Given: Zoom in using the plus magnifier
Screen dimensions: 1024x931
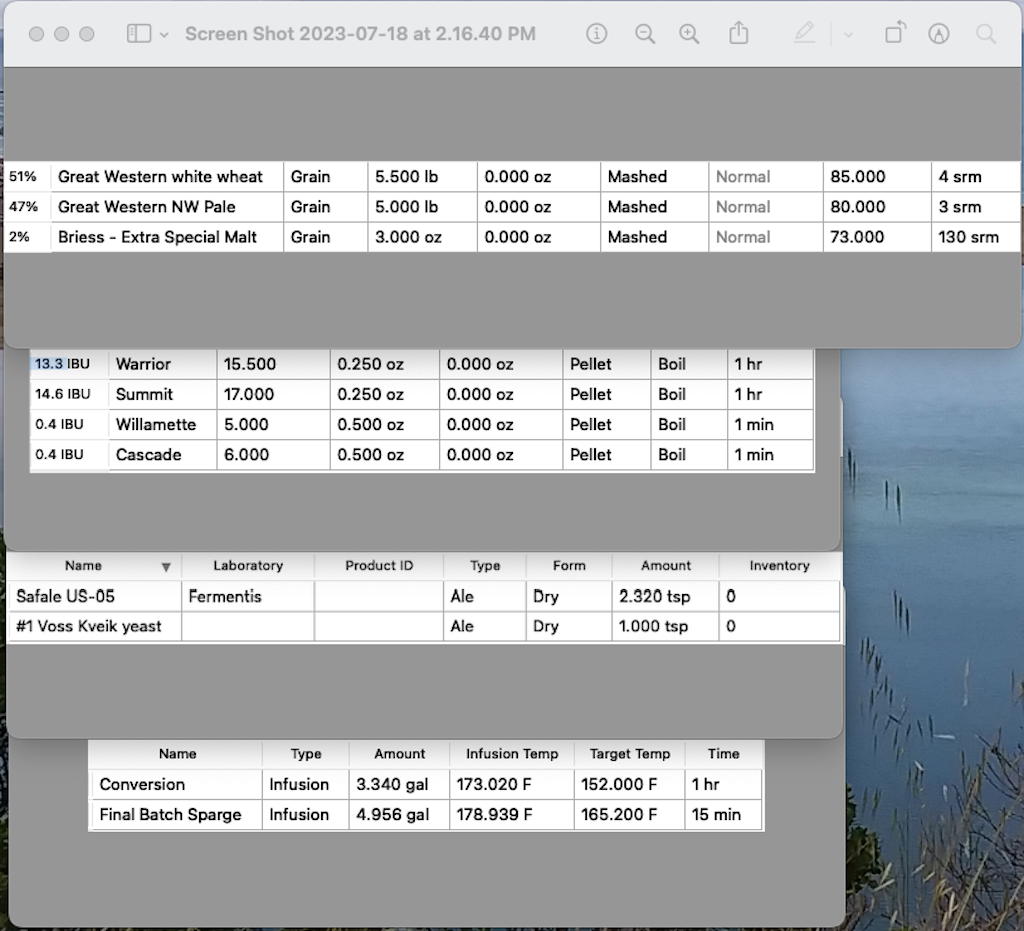Looking at the screenshot, I should [x=689, y=34].
